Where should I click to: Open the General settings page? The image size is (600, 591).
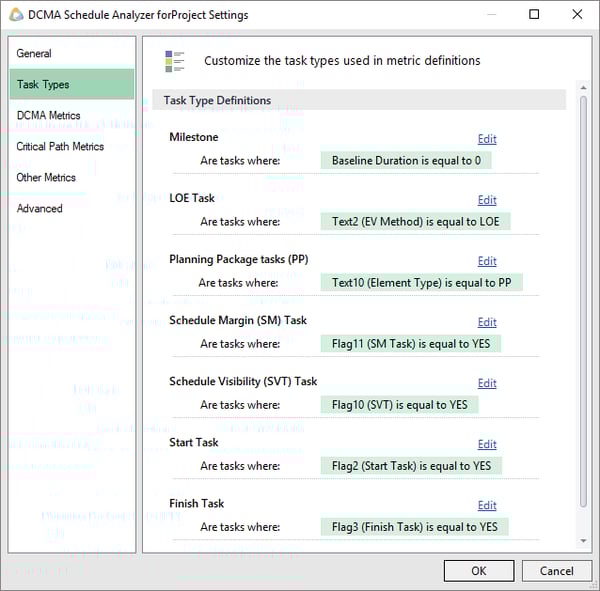(72, 53)
